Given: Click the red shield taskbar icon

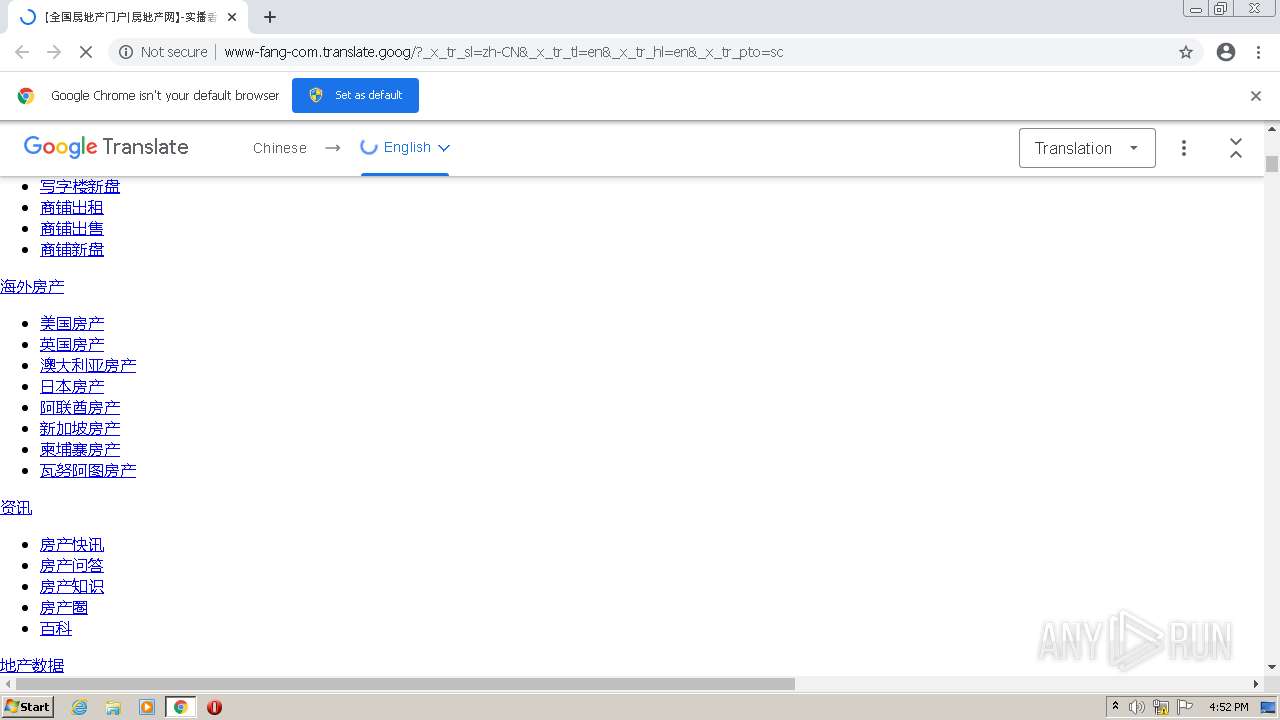Looking at the screenshot, I should tap(214, 707).
